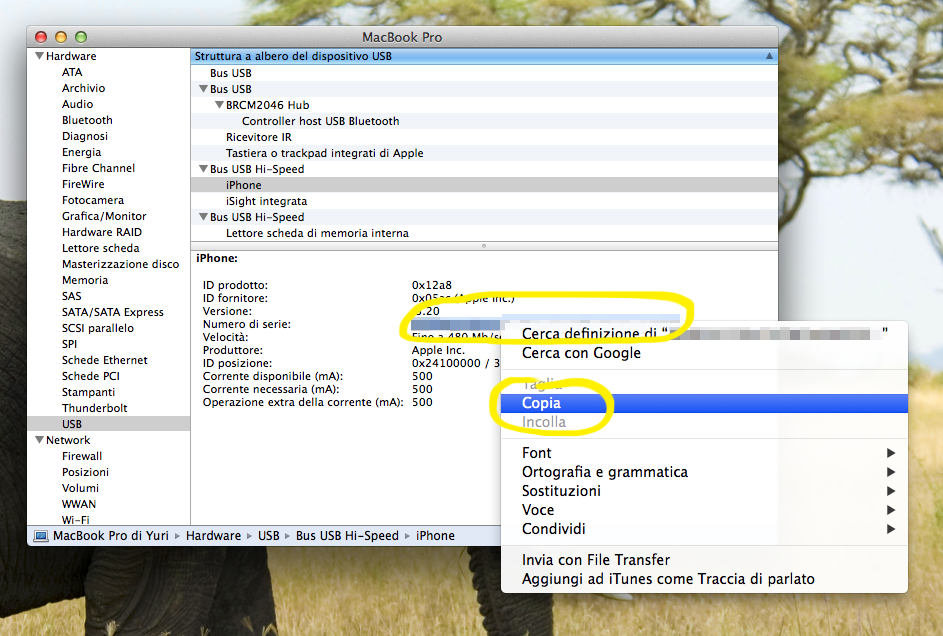Select FireWire in the sidebar
The image size is (943, 636).
pos(83,184)
